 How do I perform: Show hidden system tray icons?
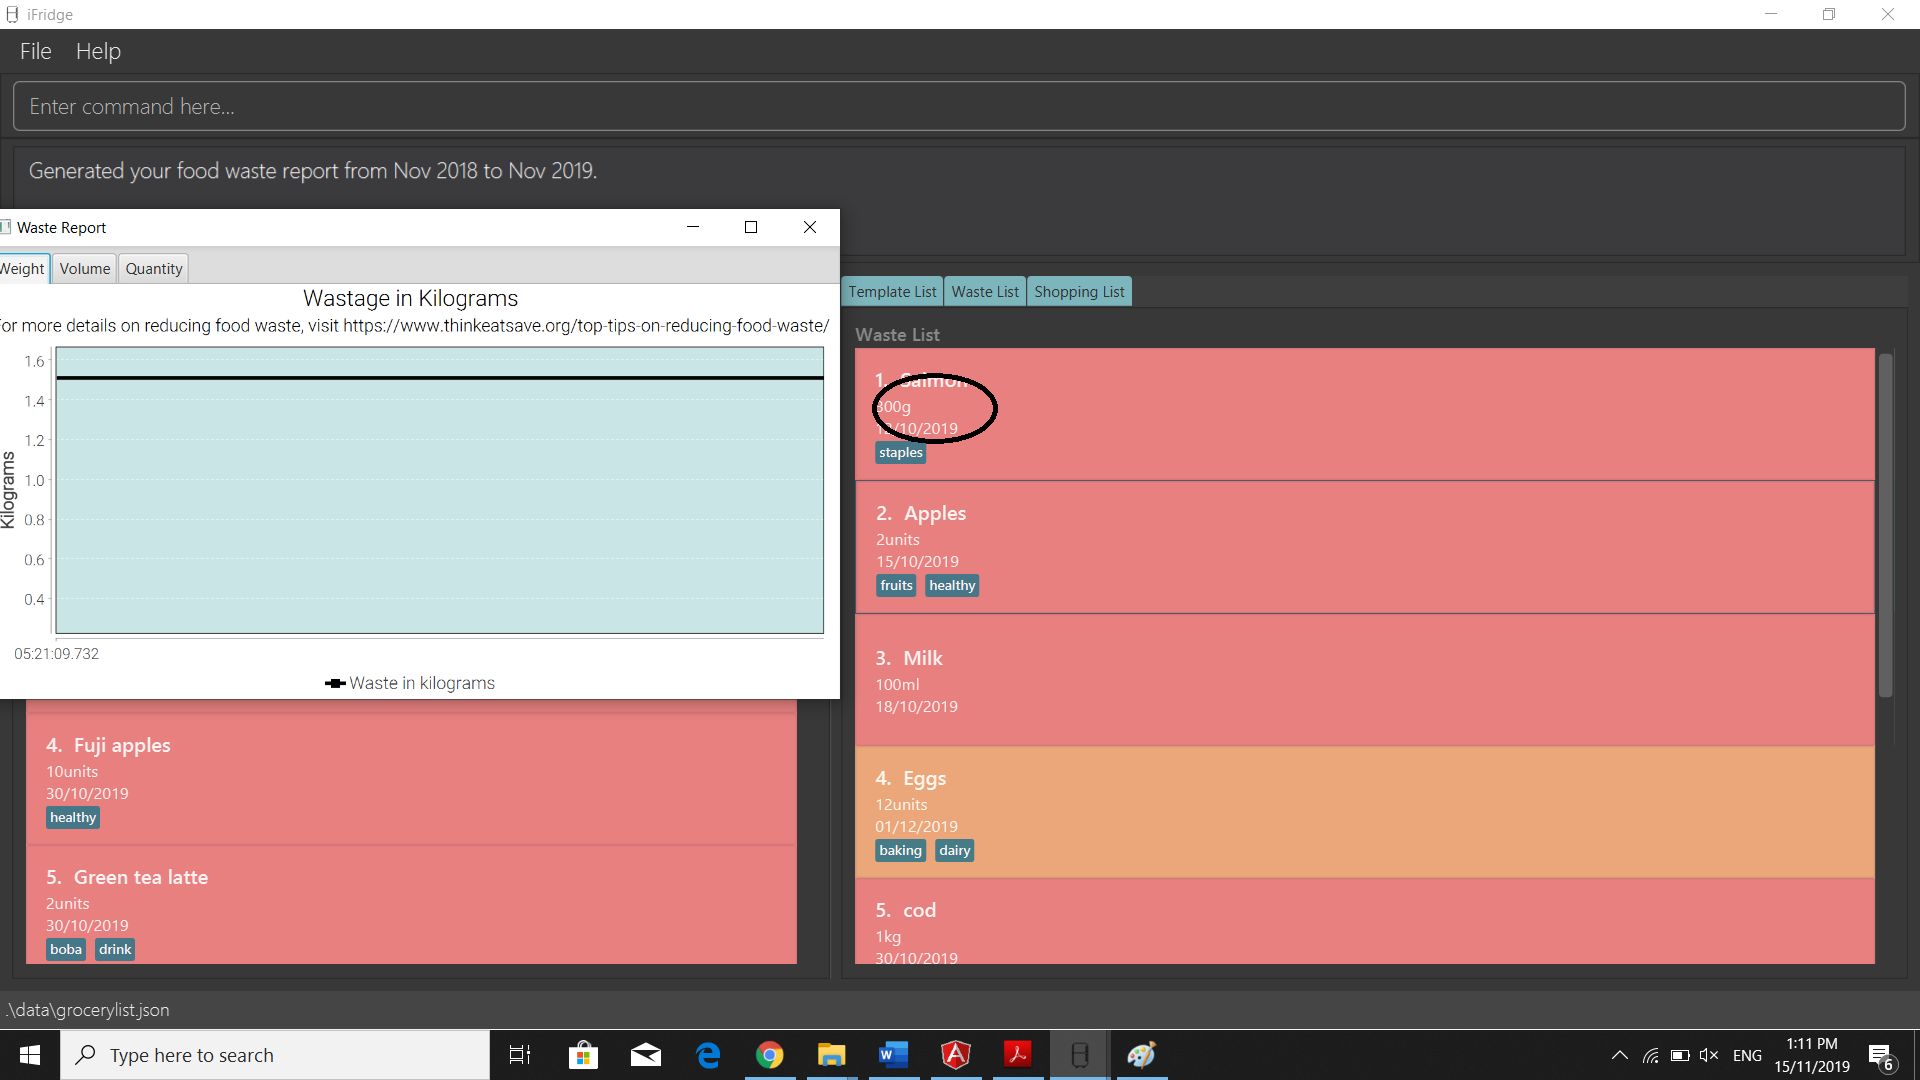click(1619, 1055)
